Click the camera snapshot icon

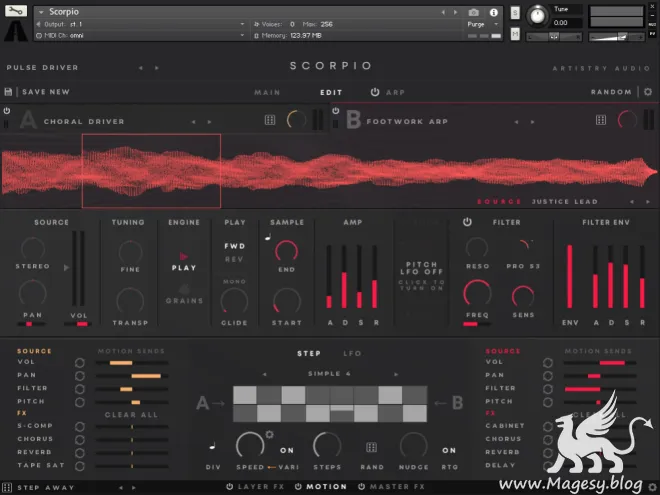[474, 13]
